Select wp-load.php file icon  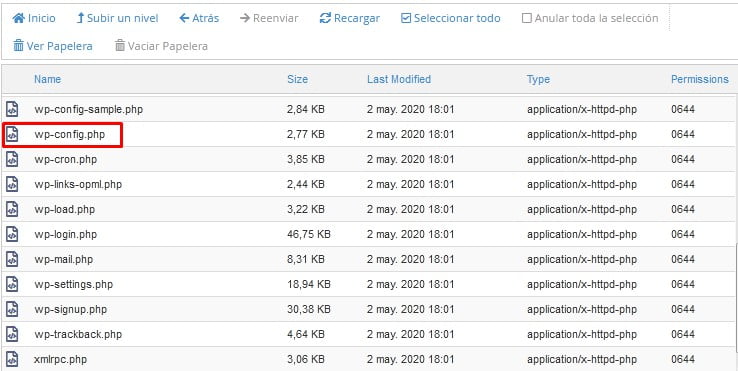pos(12,209)
